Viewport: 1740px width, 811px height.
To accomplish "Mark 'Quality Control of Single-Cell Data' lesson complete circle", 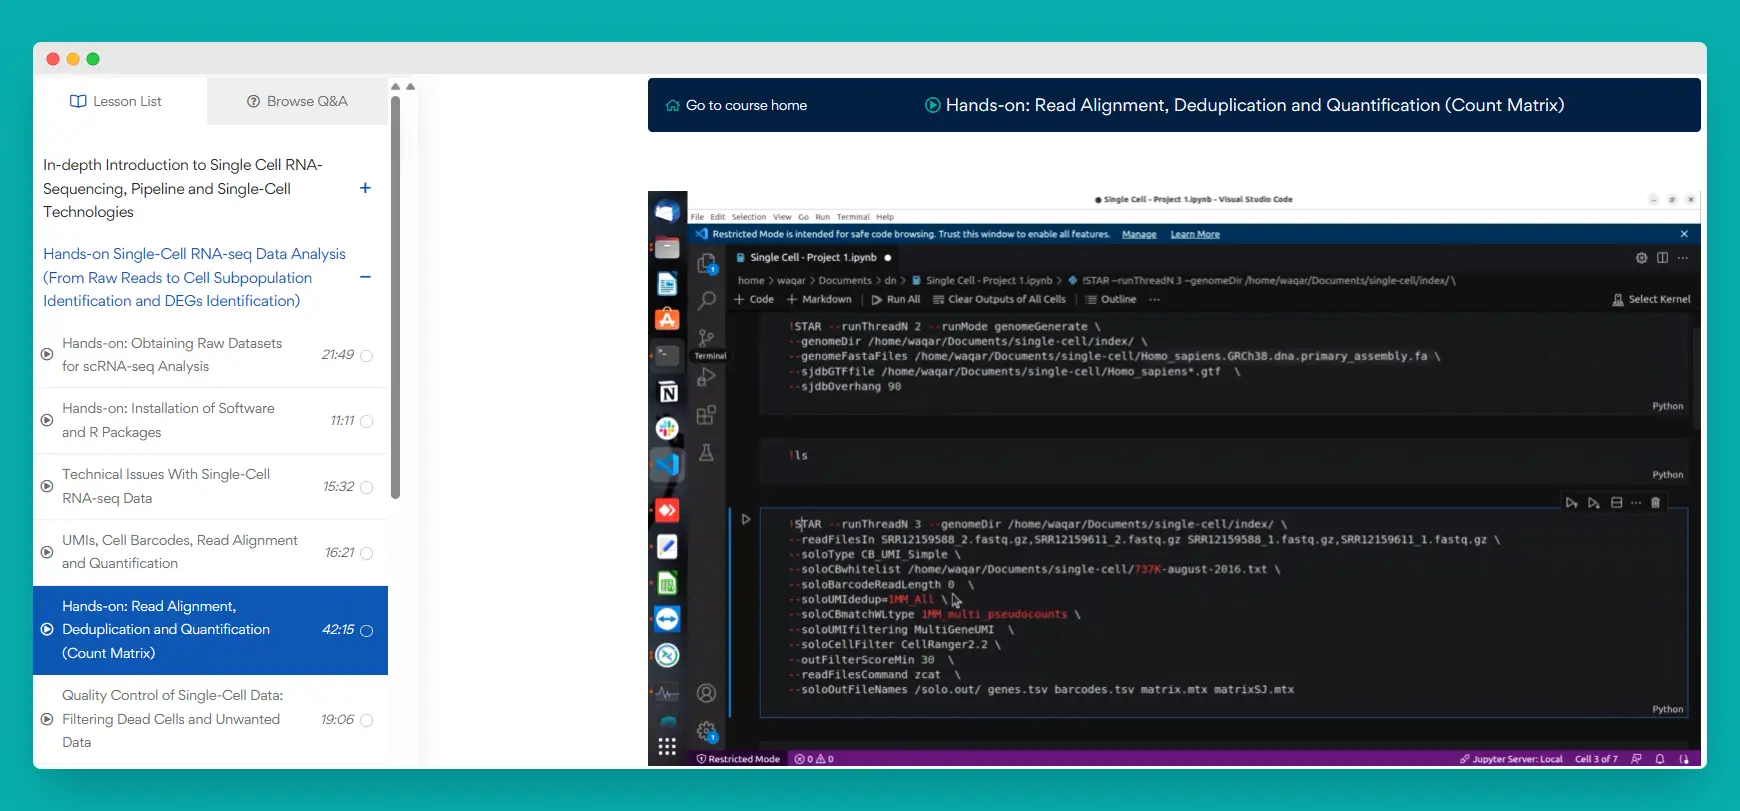I will coord(366,720).
